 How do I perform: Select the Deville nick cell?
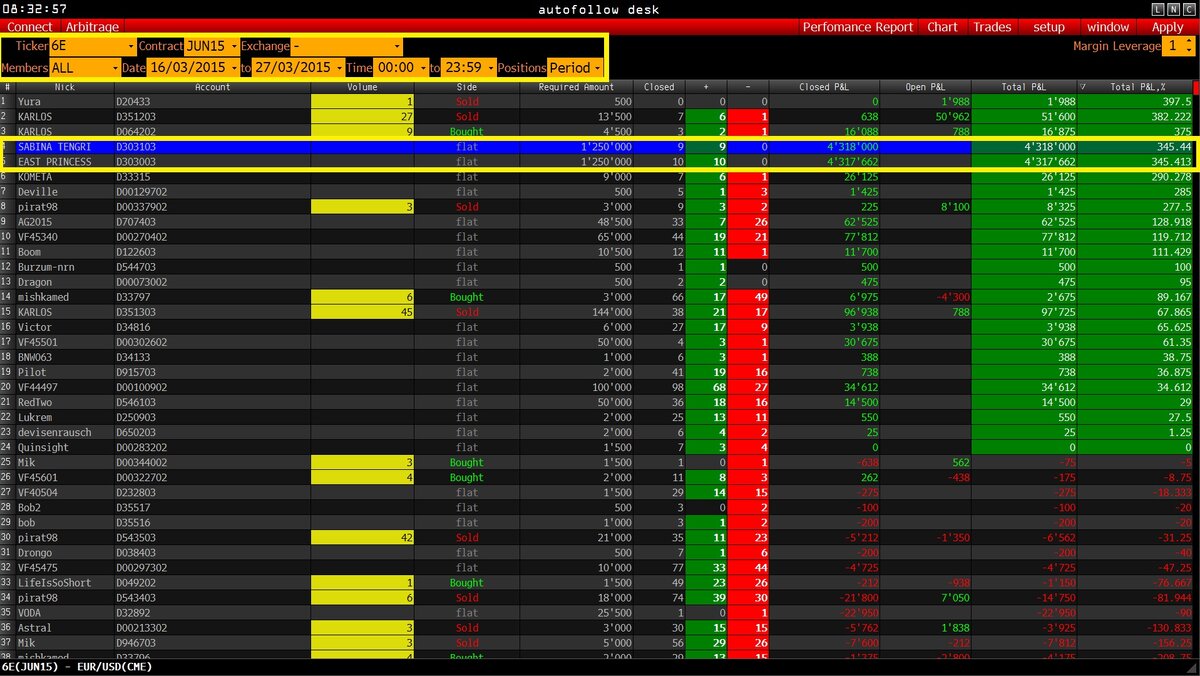64,191
